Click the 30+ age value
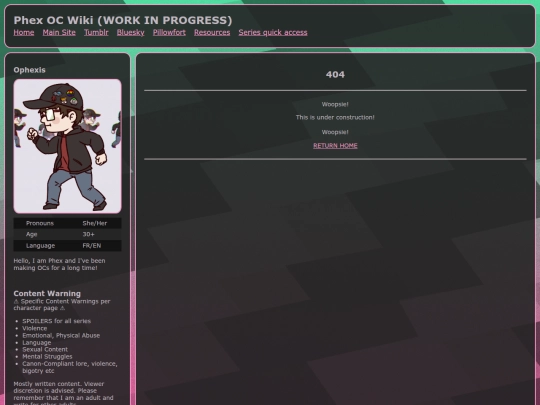The image size is (540, 405). click(88, 234)
